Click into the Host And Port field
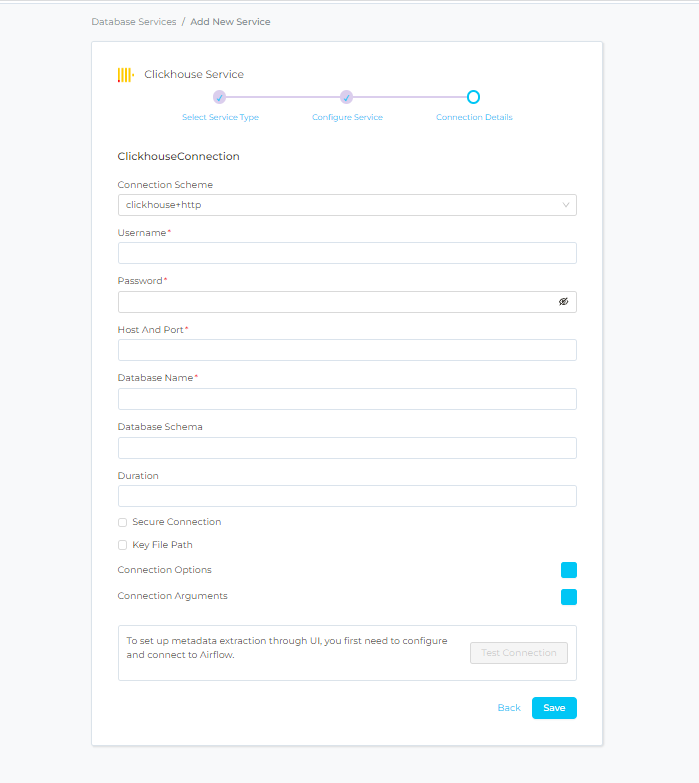The height and width of the screenshot is (783, 699). 347,350
